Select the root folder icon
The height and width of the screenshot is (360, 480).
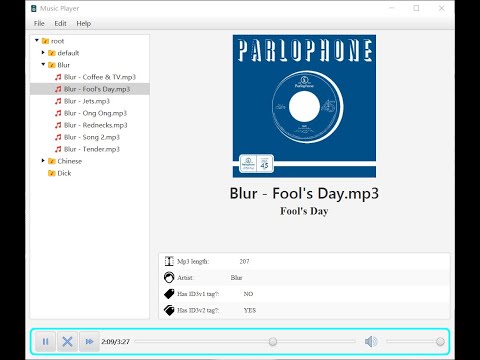tap(45, 41)
